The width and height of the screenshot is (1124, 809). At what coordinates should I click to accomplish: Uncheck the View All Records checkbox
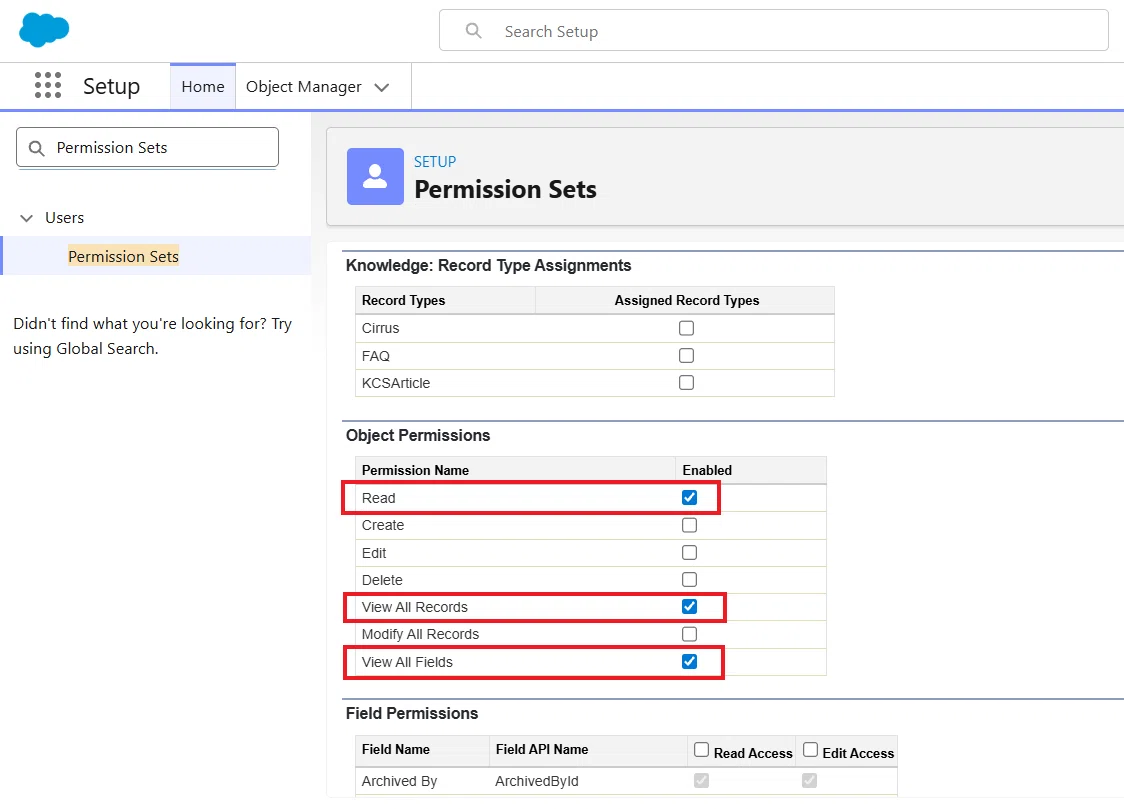pos(689,607)
